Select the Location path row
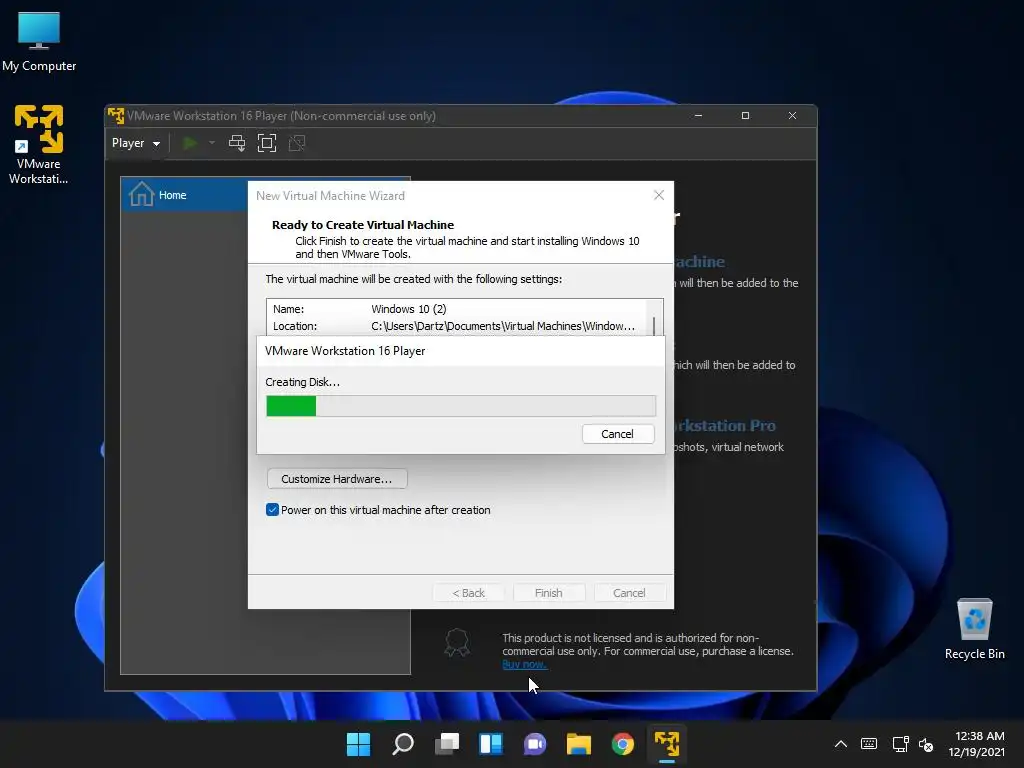 [x=456, y=326]
